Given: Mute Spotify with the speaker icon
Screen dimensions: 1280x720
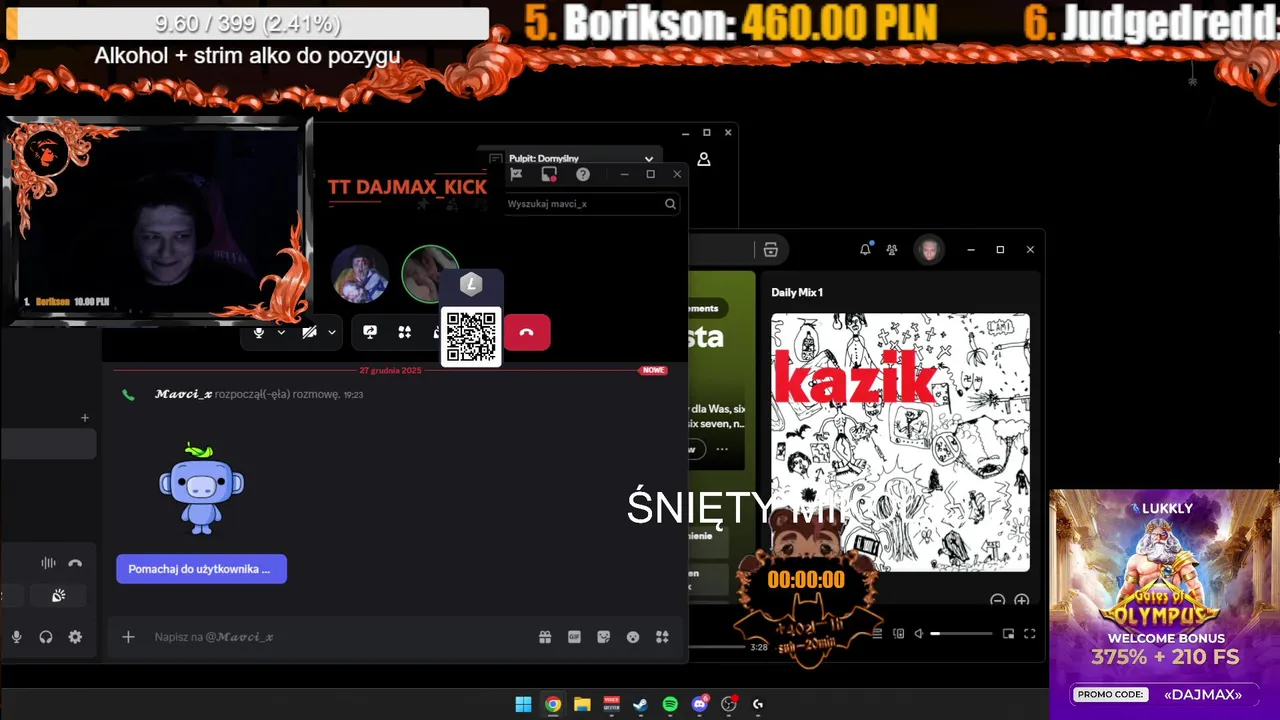Looking at the screenshot, I should [918, 634].
